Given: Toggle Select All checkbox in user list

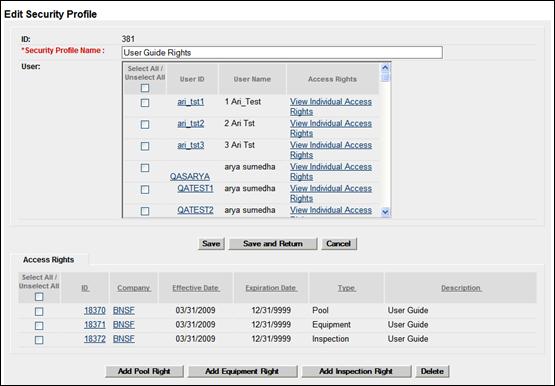Looking at the screenshot, I should coord(145,88).
